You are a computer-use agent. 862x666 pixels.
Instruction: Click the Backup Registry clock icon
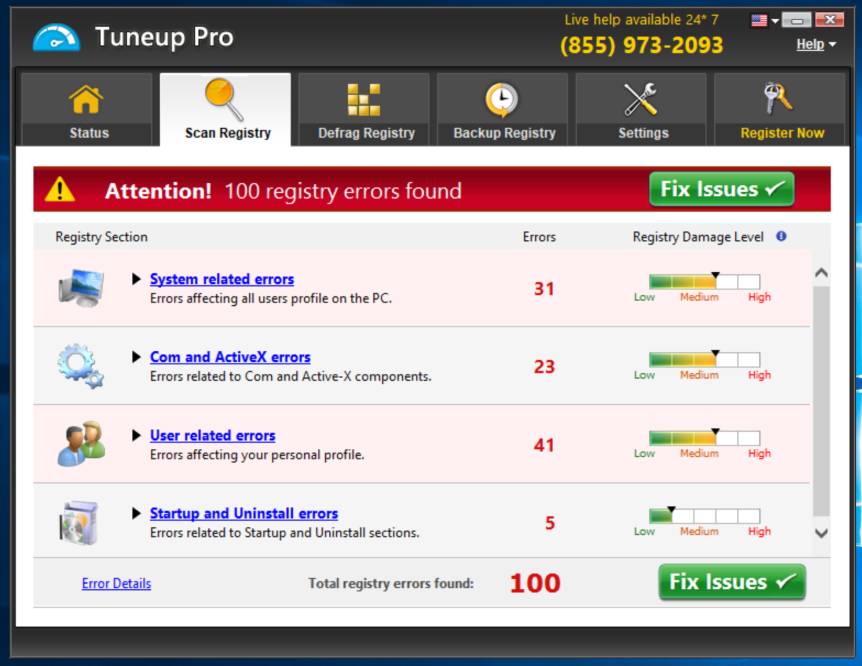[501, 100]
